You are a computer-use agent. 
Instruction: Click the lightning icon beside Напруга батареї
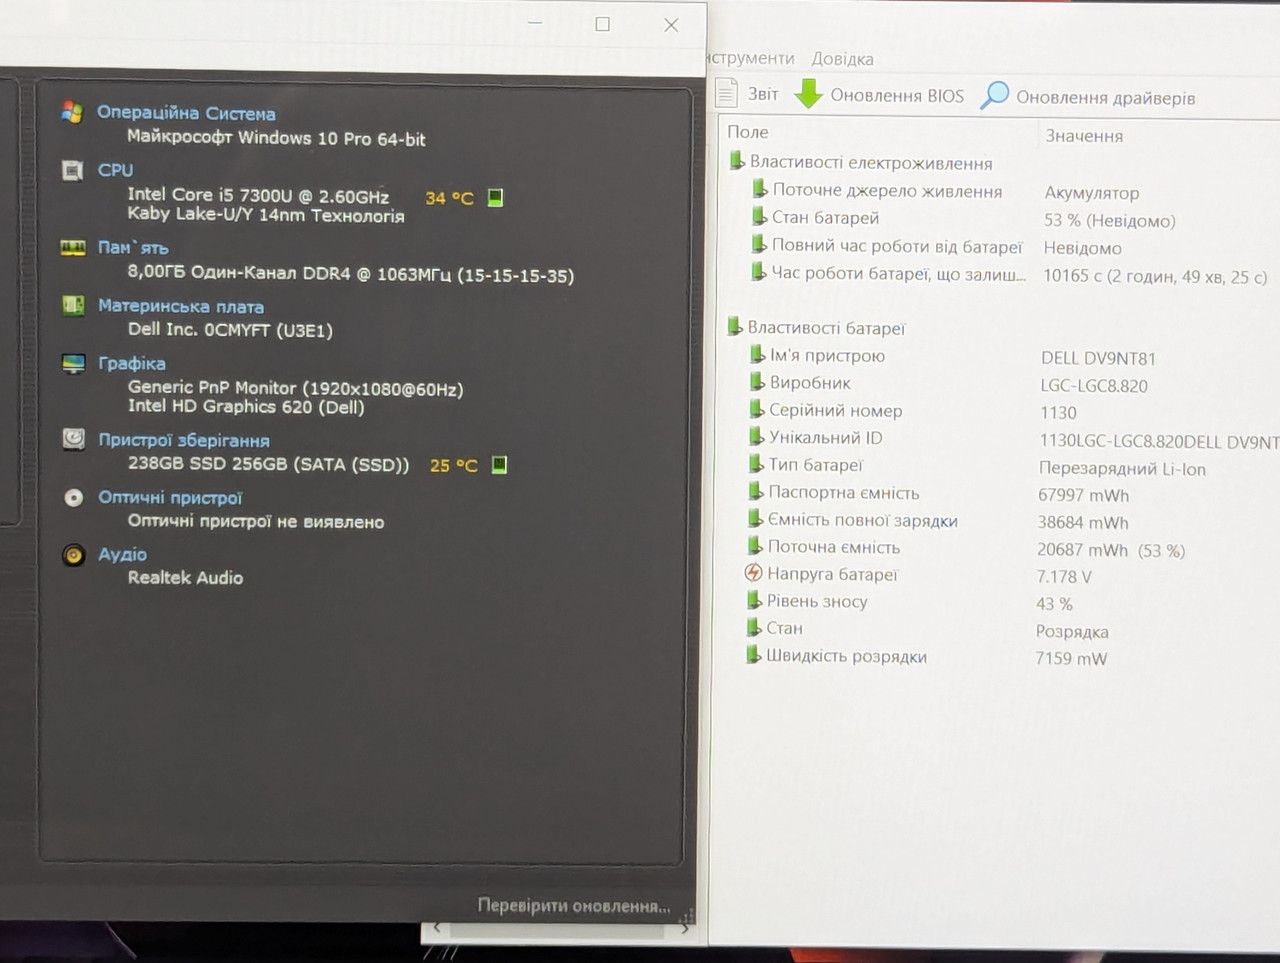pyautogui.click(x=753, y=573)
